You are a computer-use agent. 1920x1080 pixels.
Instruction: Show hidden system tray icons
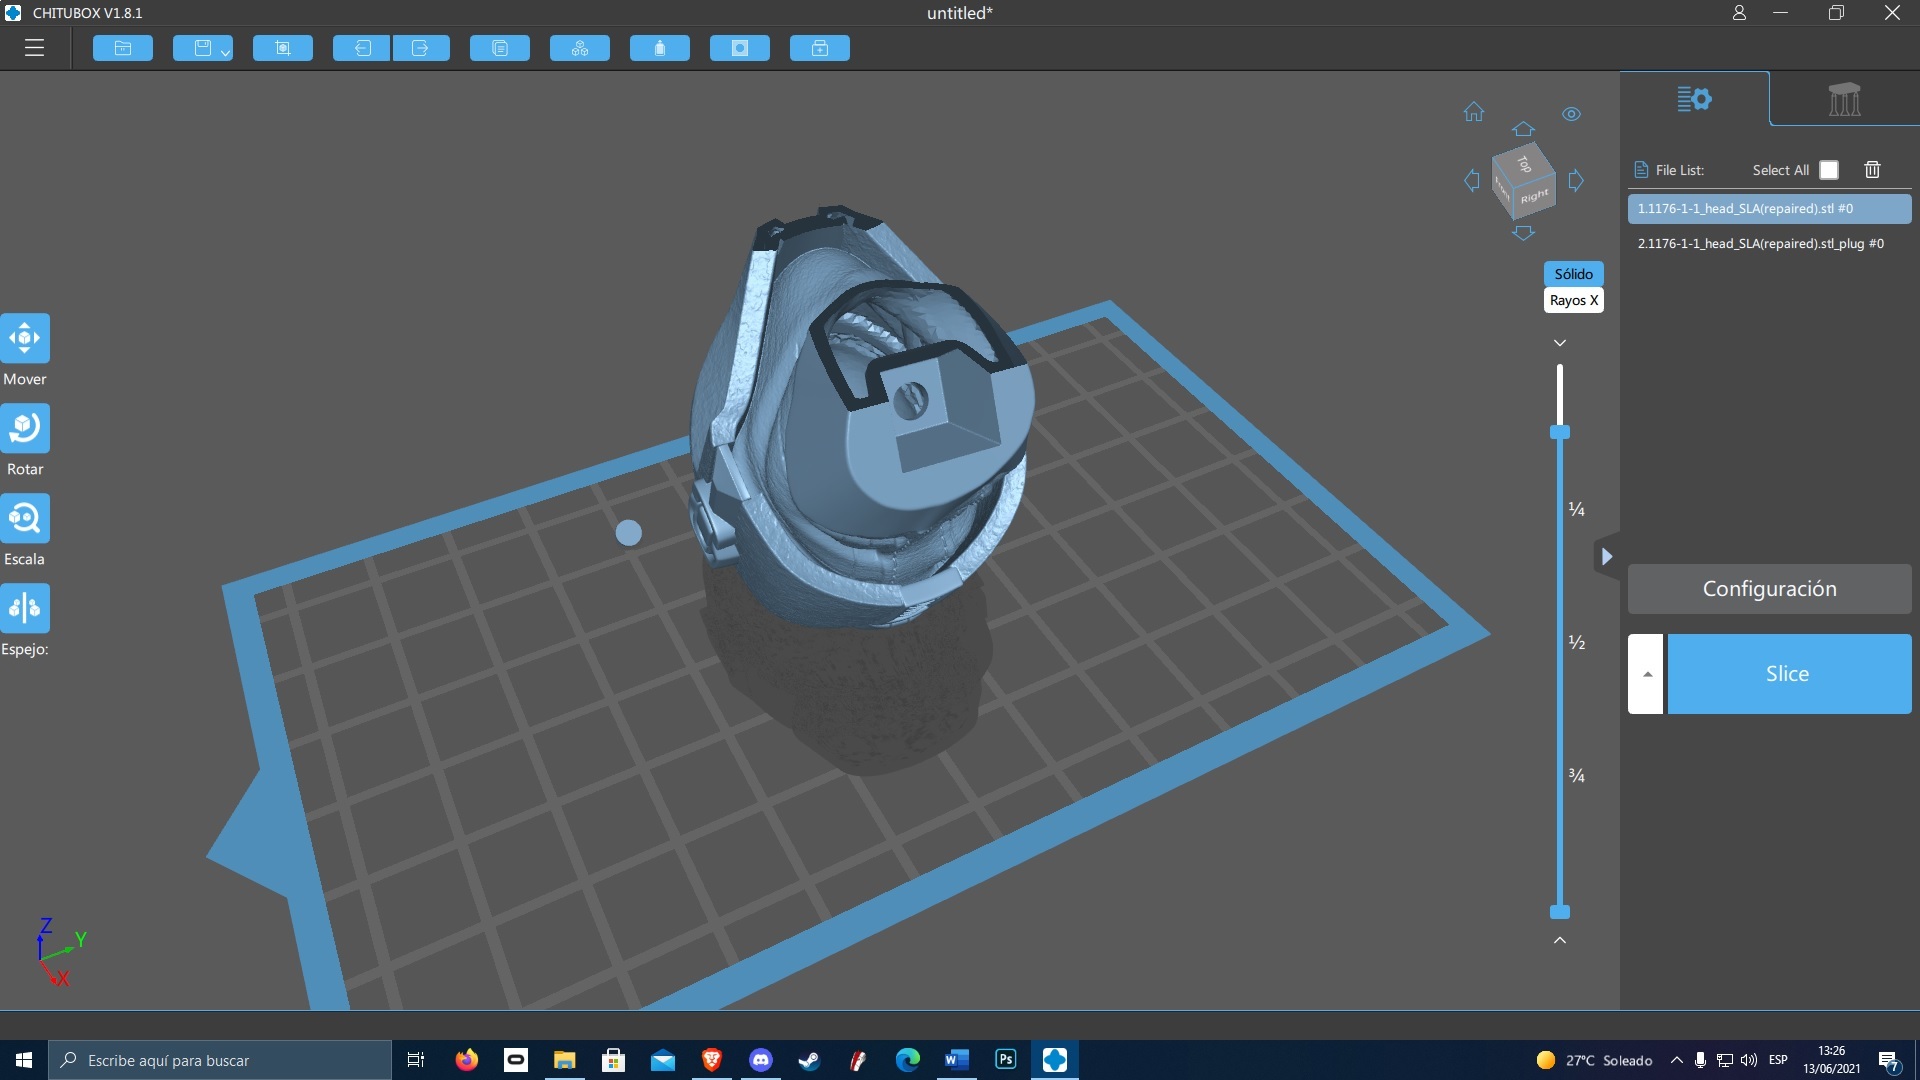1677,1060
